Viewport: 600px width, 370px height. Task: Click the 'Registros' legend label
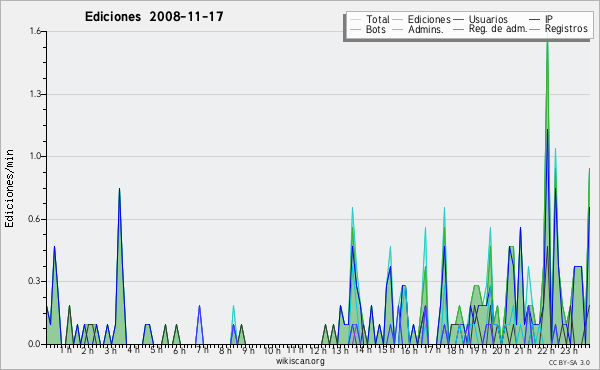(566, 29)
